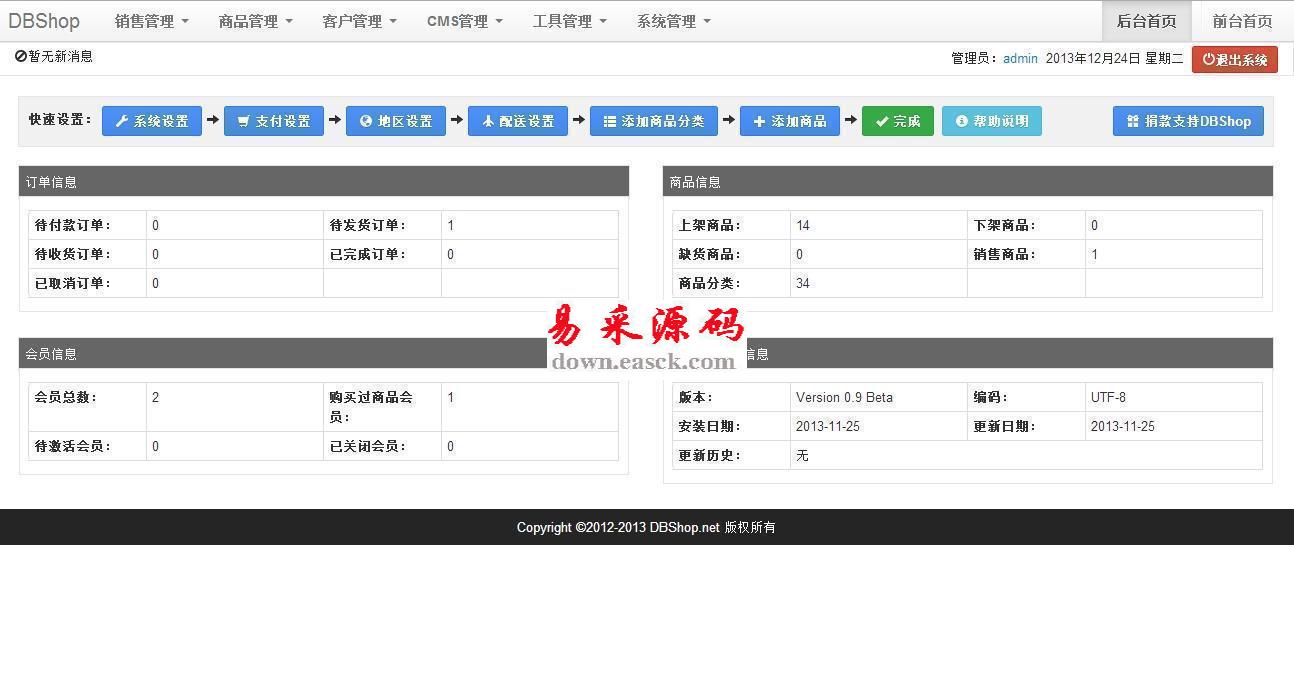1294x680 pixels.
Task: Expand the 销售管理 dropdown menu
Action: coord(151,21)
